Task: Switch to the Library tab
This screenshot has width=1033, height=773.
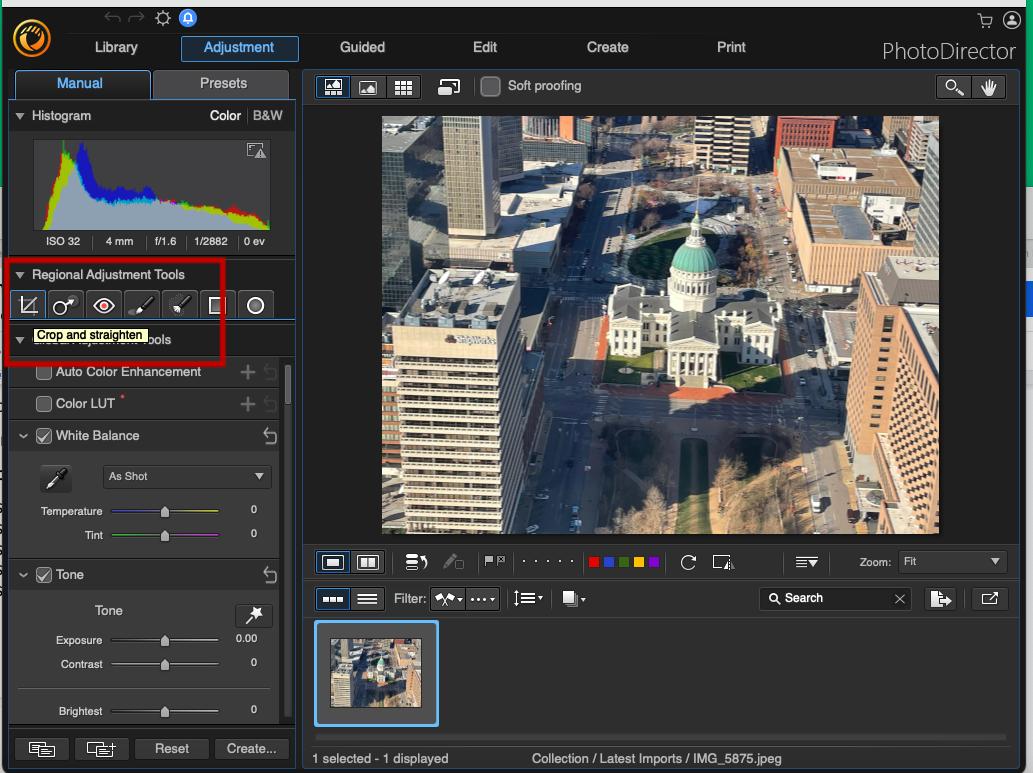Action: 115,47
